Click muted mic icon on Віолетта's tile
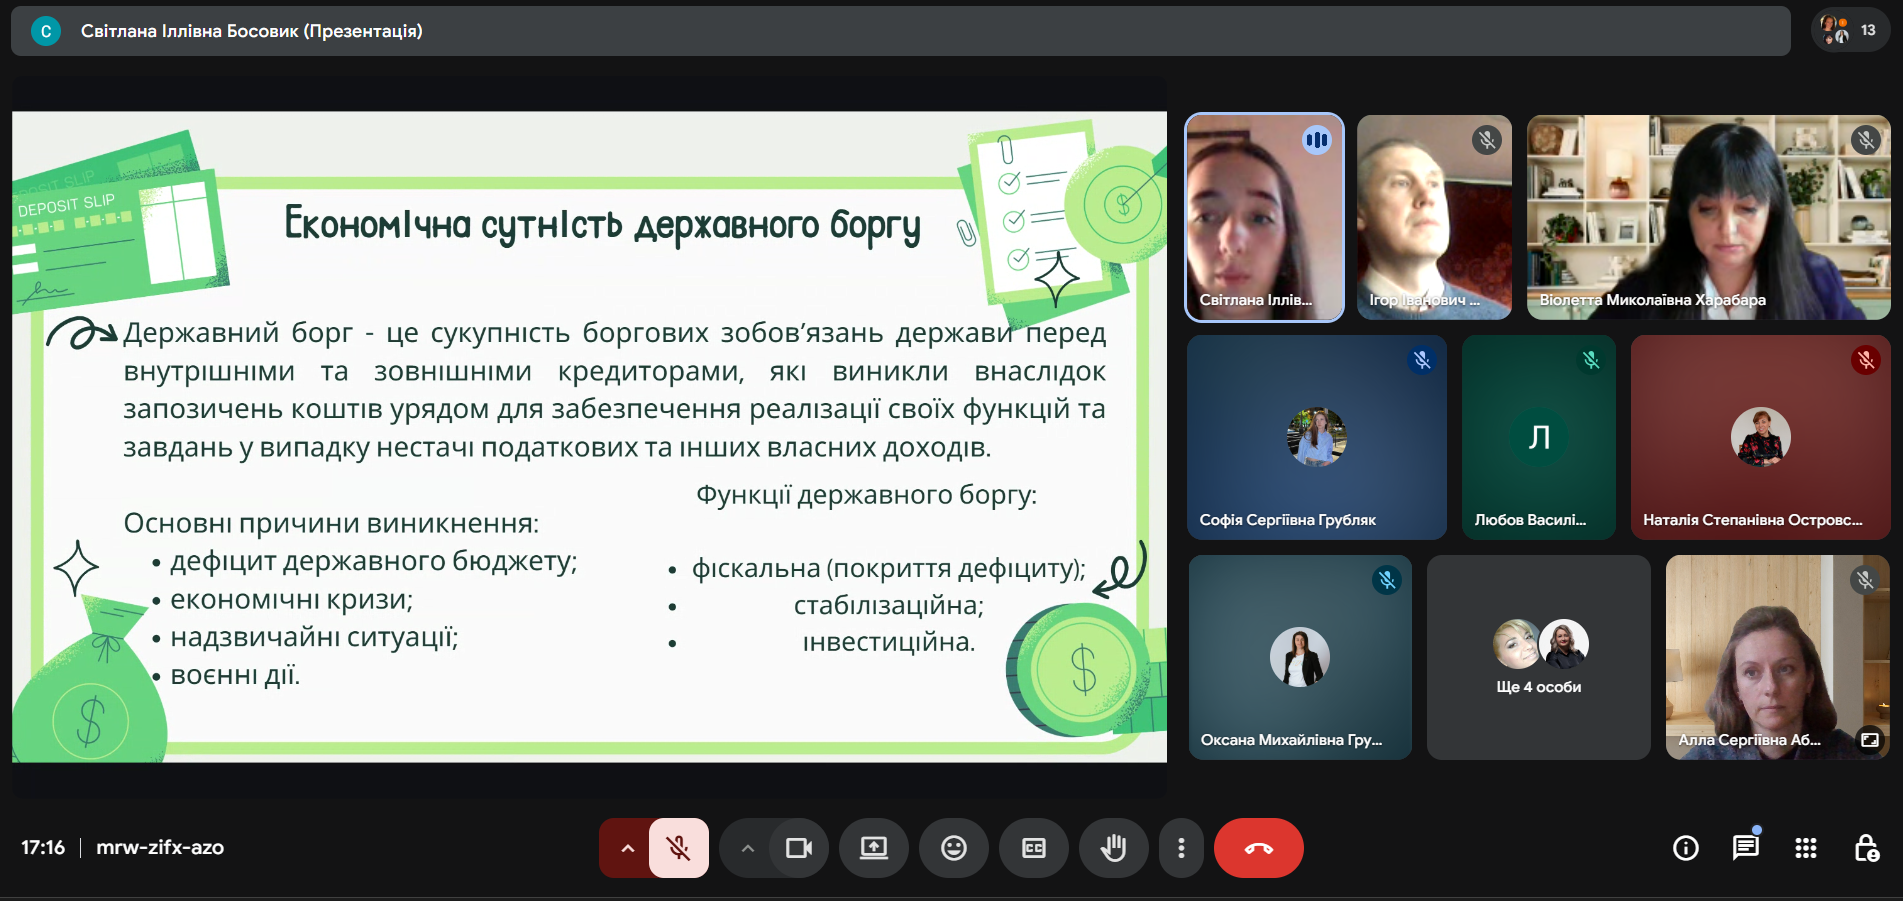 point(1865,140)
